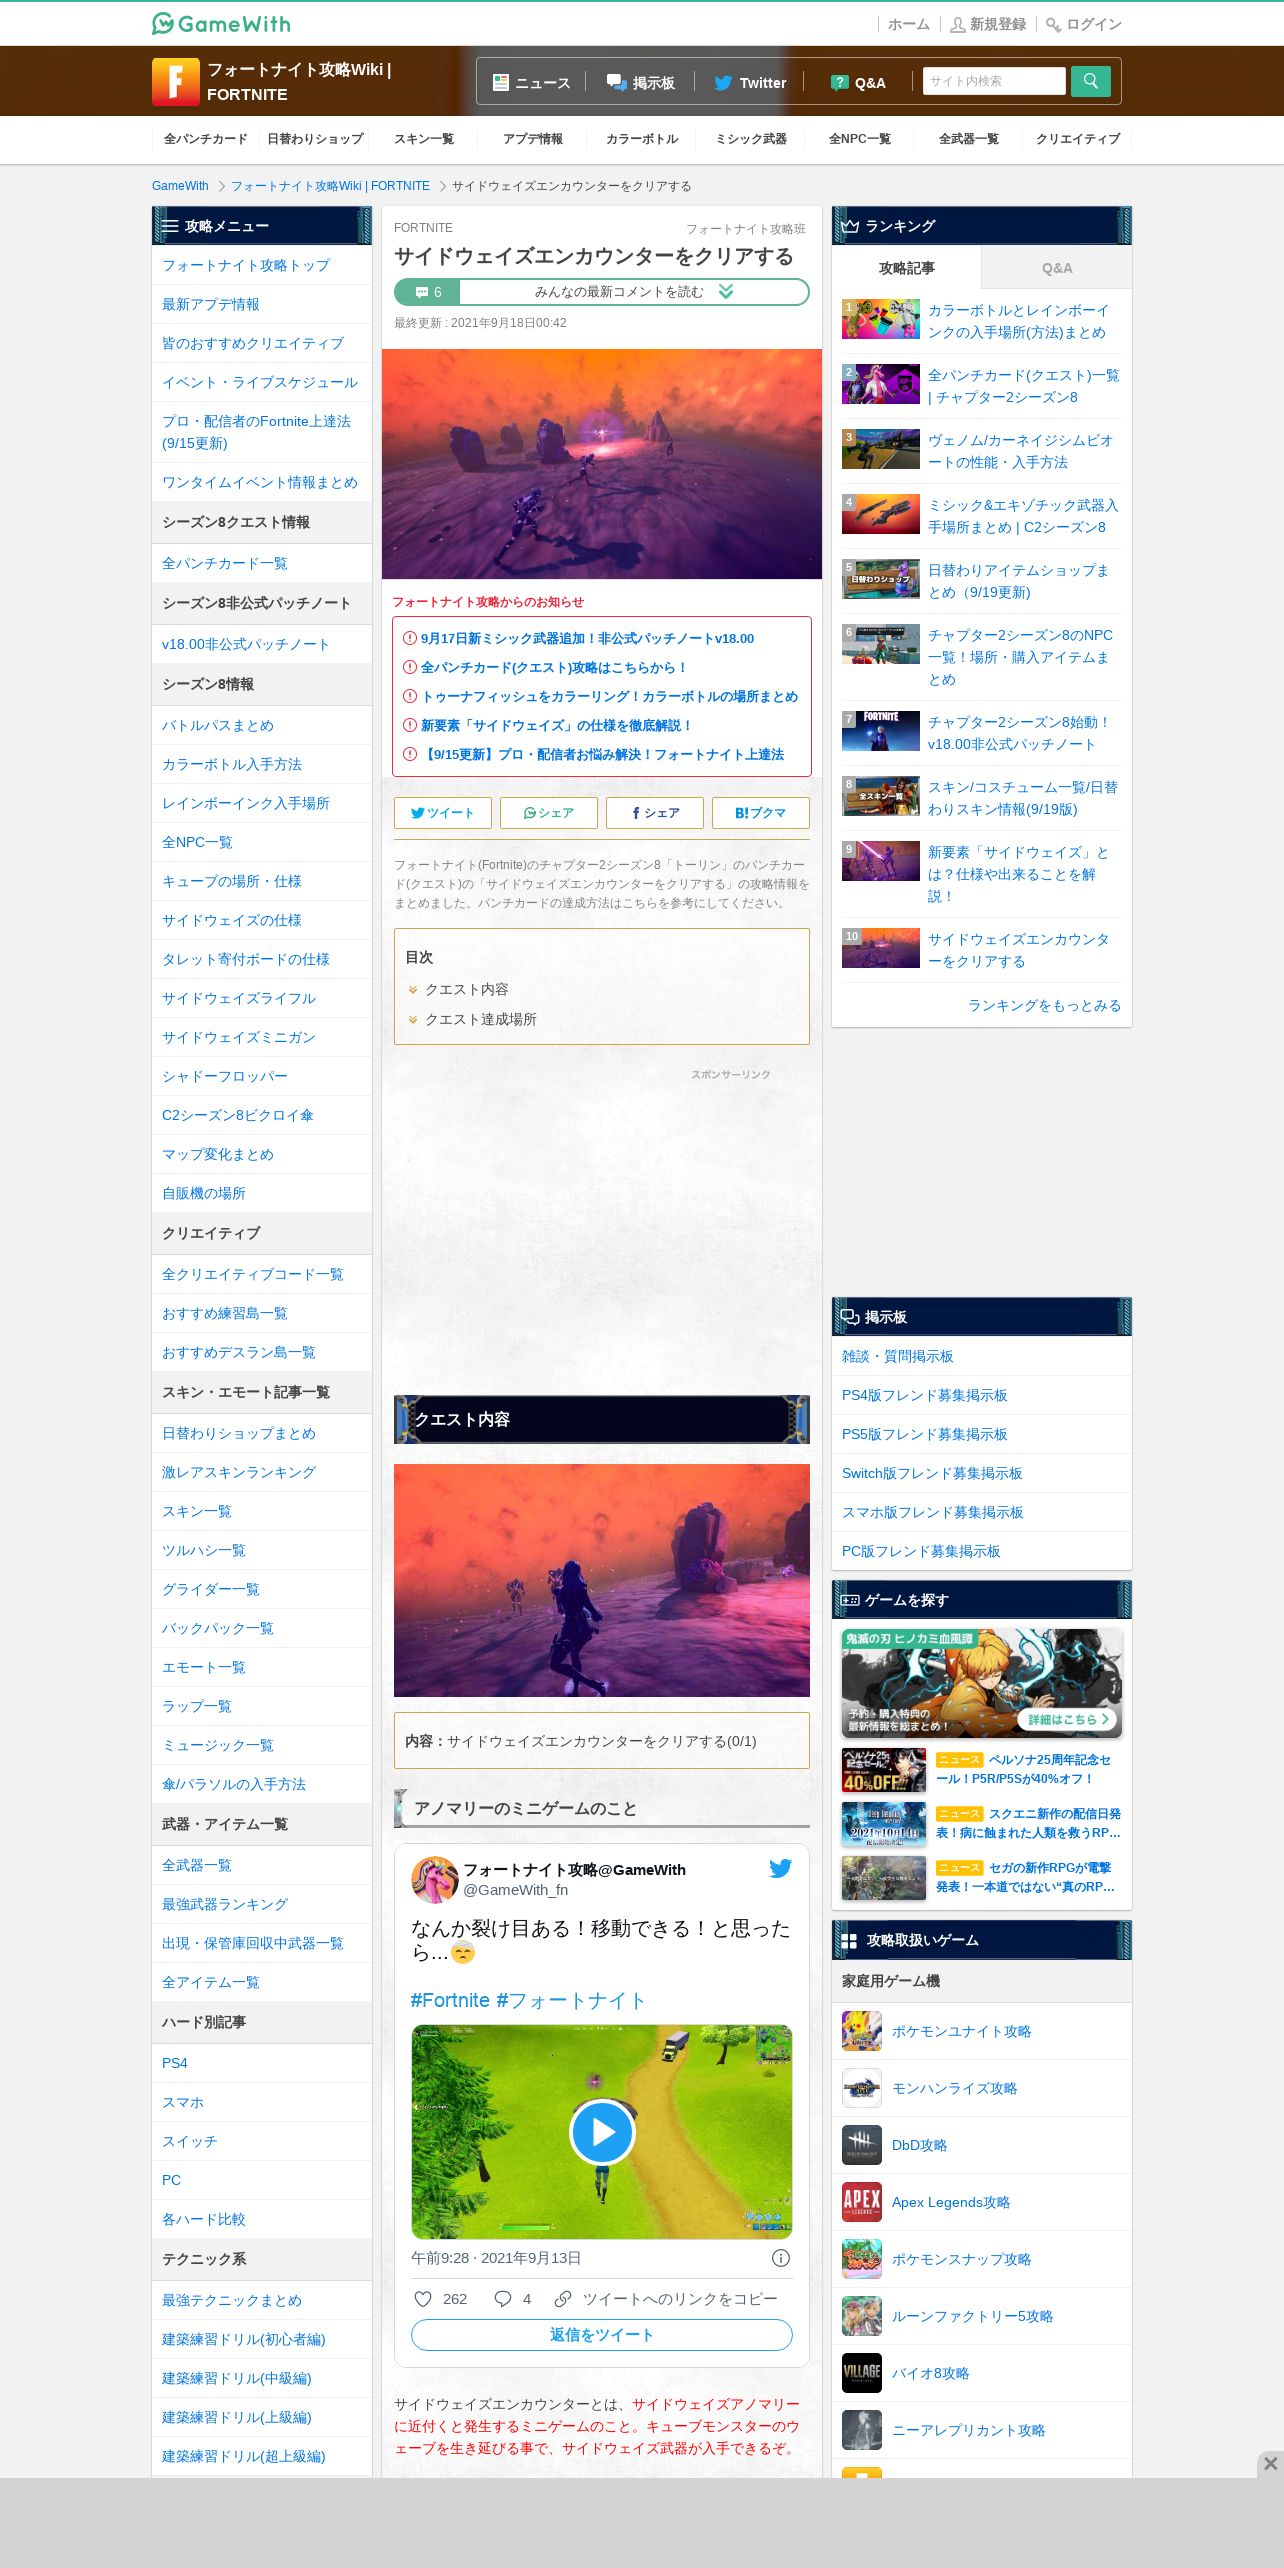Image resolution: width=1284 pixels, height=2568 pixels.
Task: Open red link サイドウェイズアノマリー in article
Action: point(716,2404)
